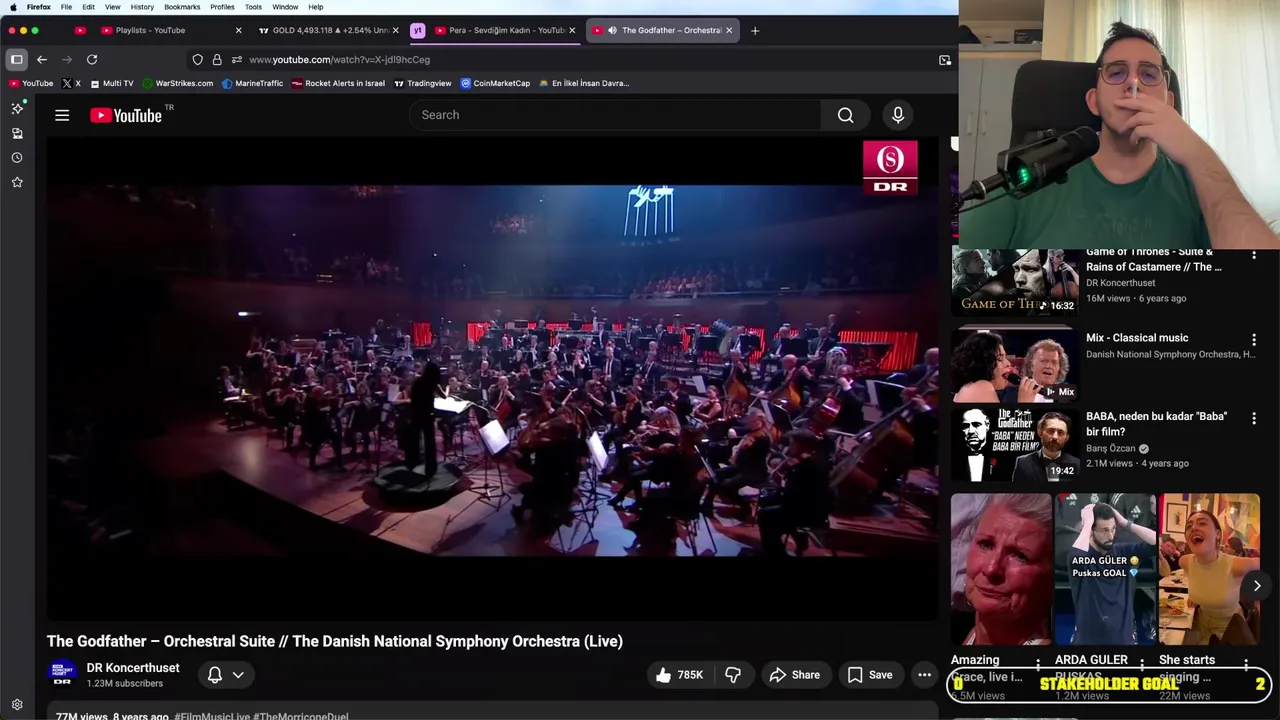Open options menu for Mix - Classical music

point(1254,340)
